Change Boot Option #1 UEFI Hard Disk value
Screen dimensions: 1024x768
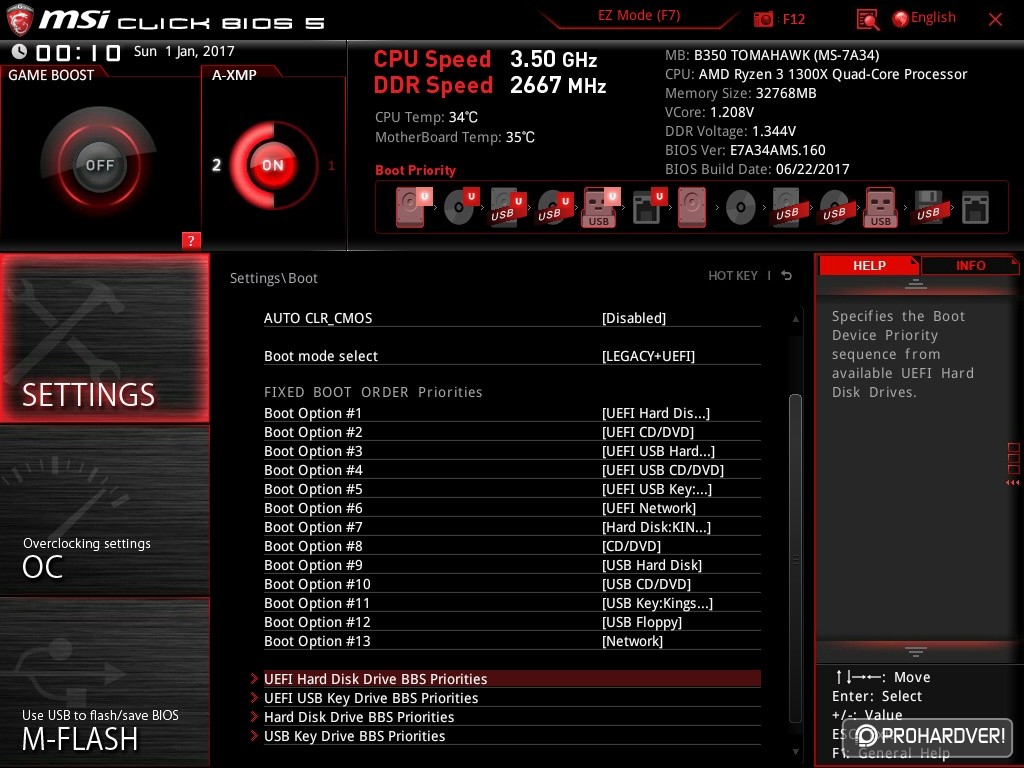pyautogui.click(x=655, y=413)
